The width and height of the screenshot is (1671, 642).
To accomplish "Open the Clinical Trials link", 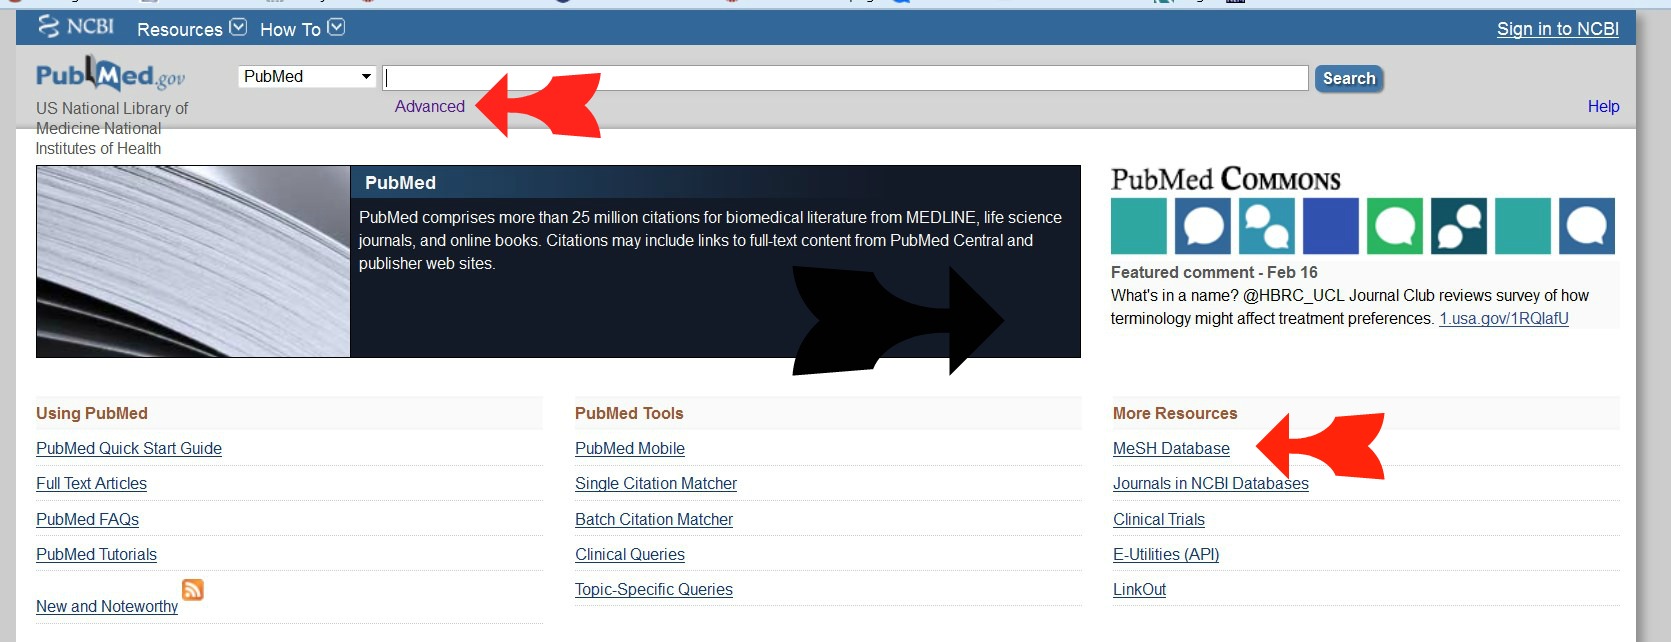I will click(x=1159, y=519).
